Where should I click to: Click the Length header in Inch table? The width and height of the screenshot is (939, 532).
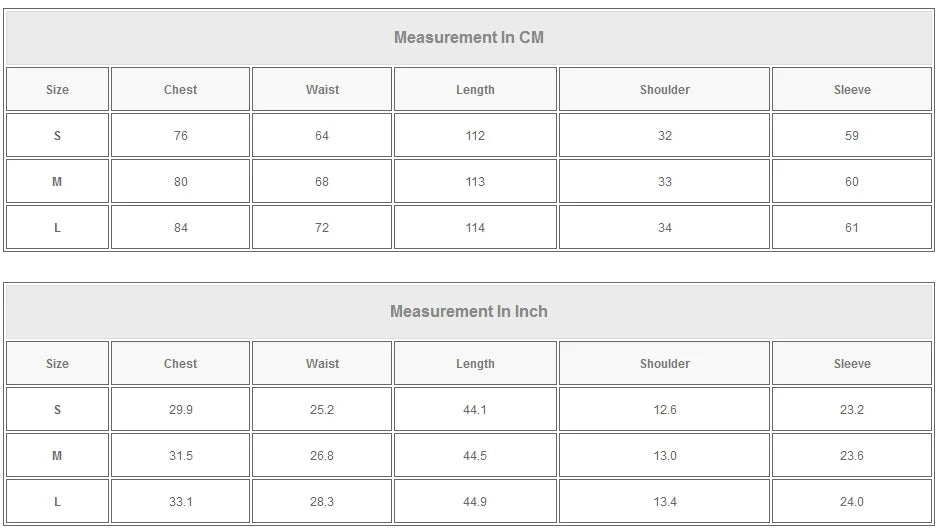[x=475, y=364]
